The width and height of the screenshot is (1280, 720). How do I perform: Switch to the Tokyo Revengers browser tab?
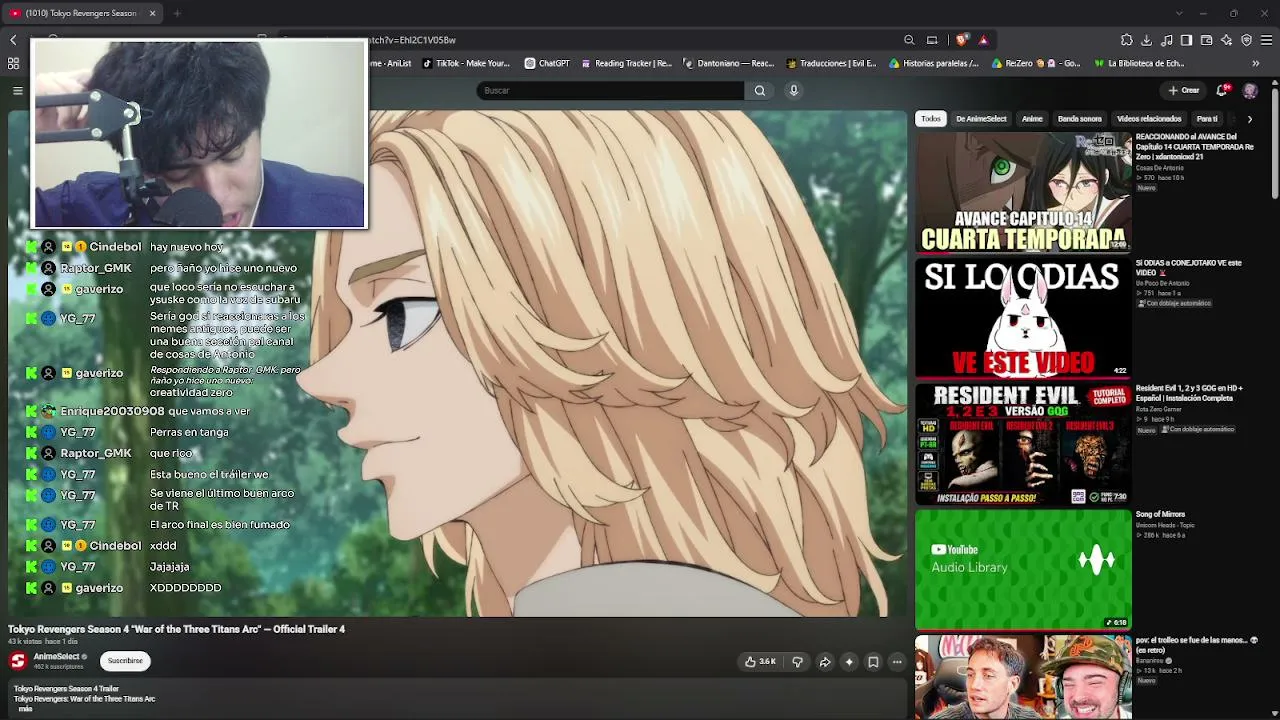81,13
